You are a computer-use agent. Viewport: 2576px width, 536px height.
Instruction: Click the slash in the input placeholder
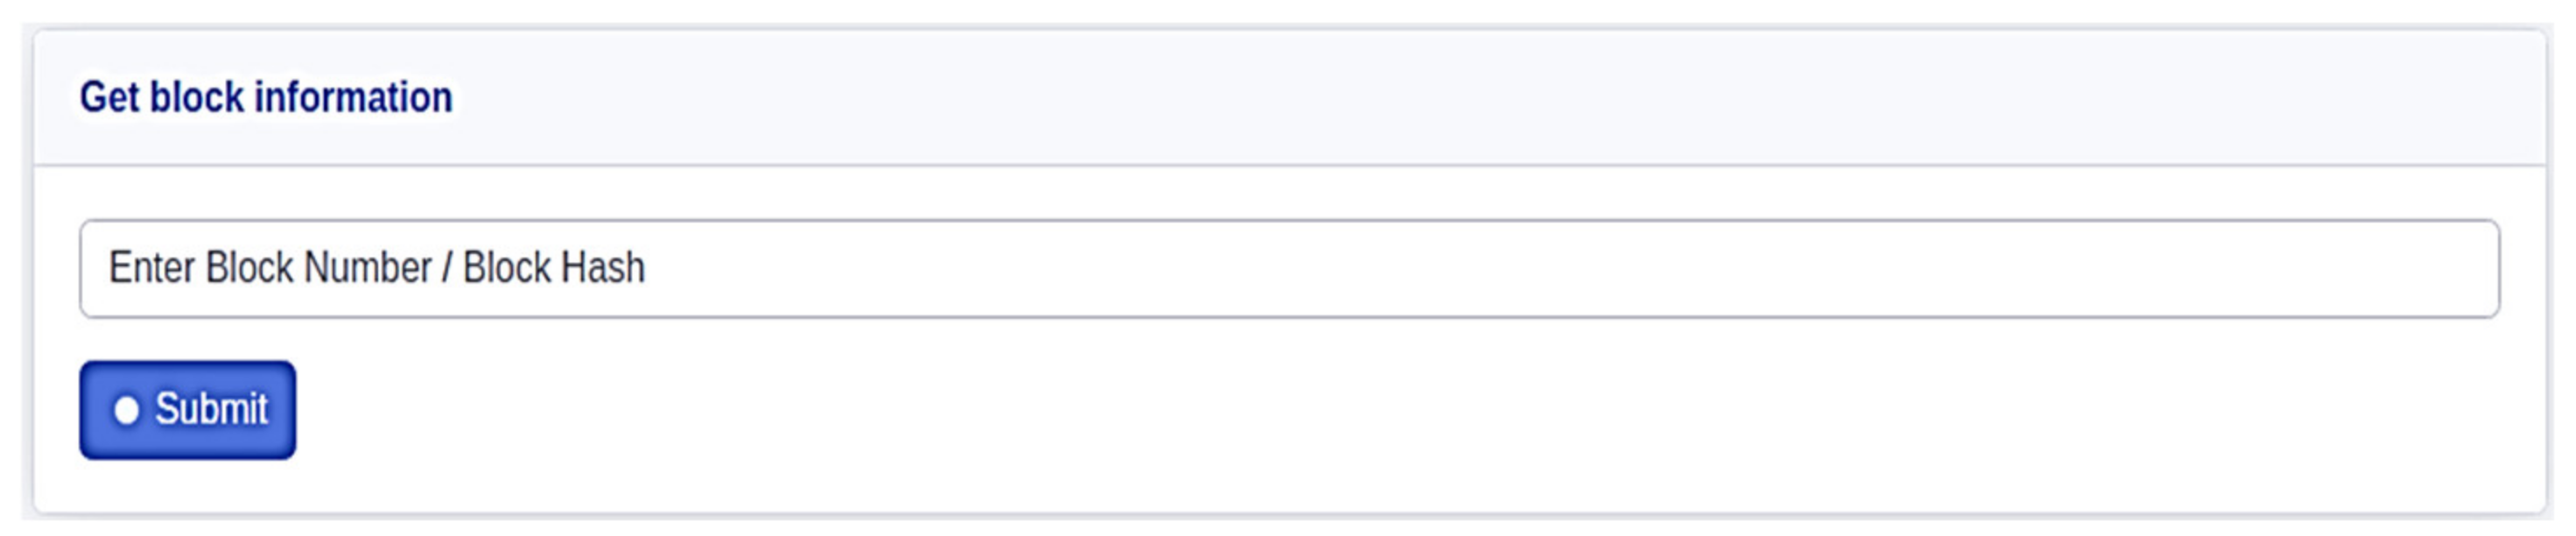[x=447, y=268]
